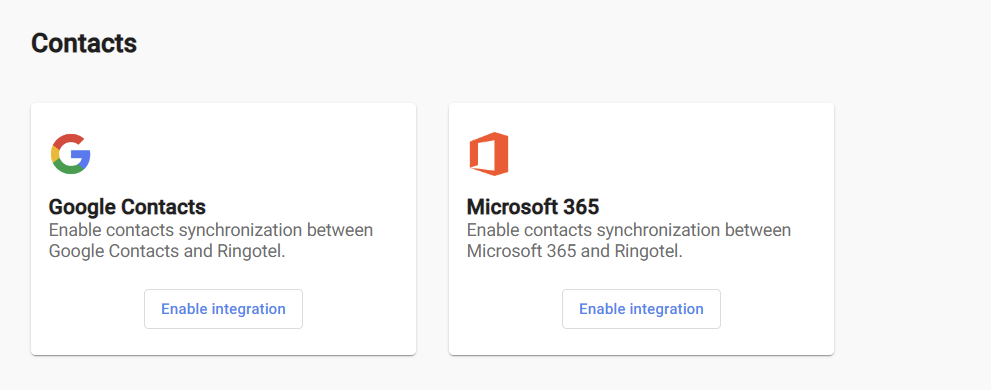Click empty background right of Microsoft 365 card
This screenshot has width=991, height=390.
tap(910, 228)
